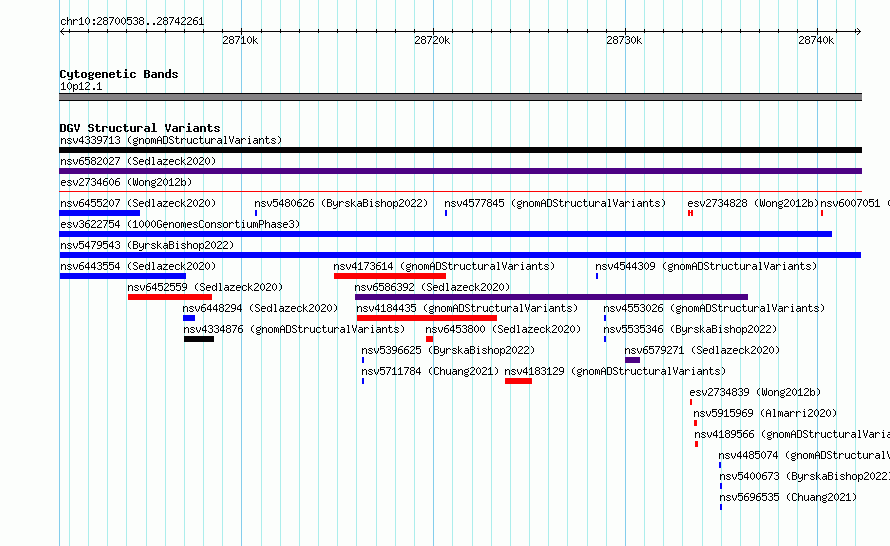Click esv2734839 (Wong2012b) label
Viewport: 890px width, 546px height.
pos(755,392)
